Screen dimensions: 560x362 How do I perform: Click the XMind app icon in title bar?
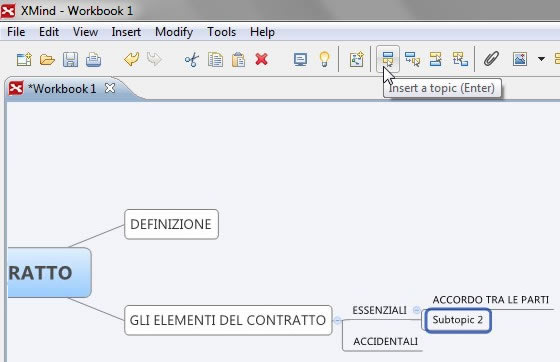tap(8, 10)
